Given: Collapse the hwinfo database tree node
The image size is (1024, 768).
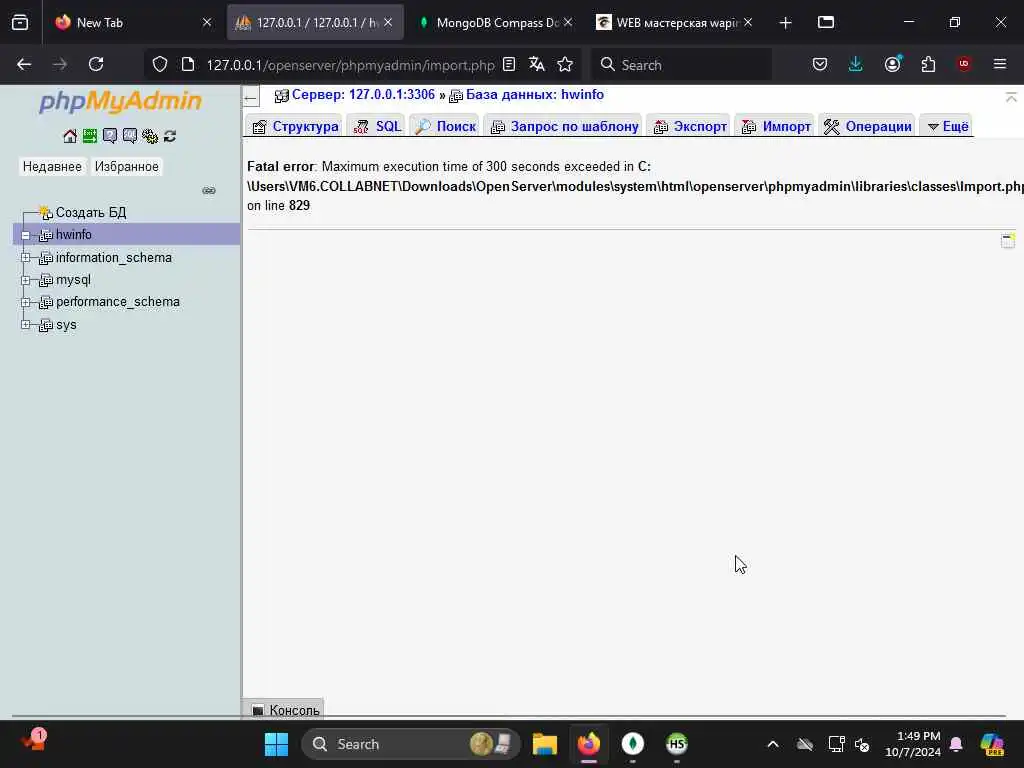Looking at the screenshot, I should 25,235.
